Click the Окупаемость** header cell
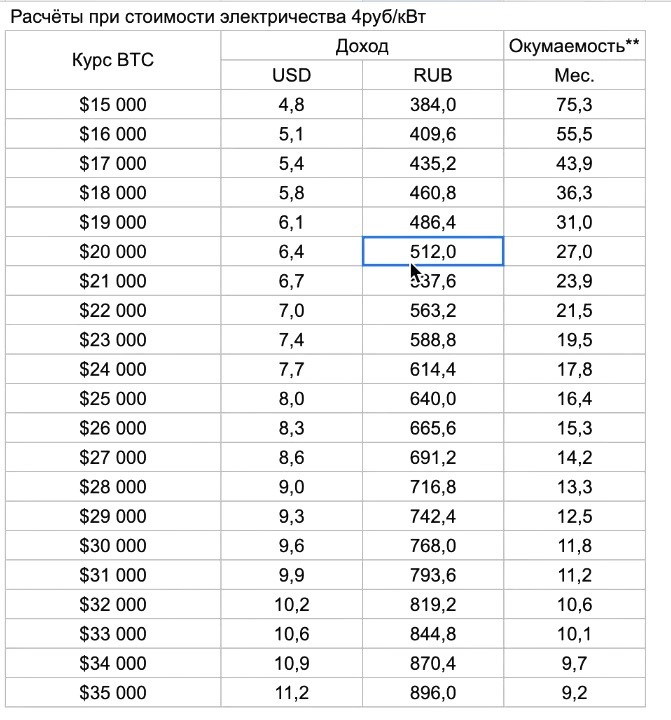This screenshot has height=720, width=671. point(574,45)
